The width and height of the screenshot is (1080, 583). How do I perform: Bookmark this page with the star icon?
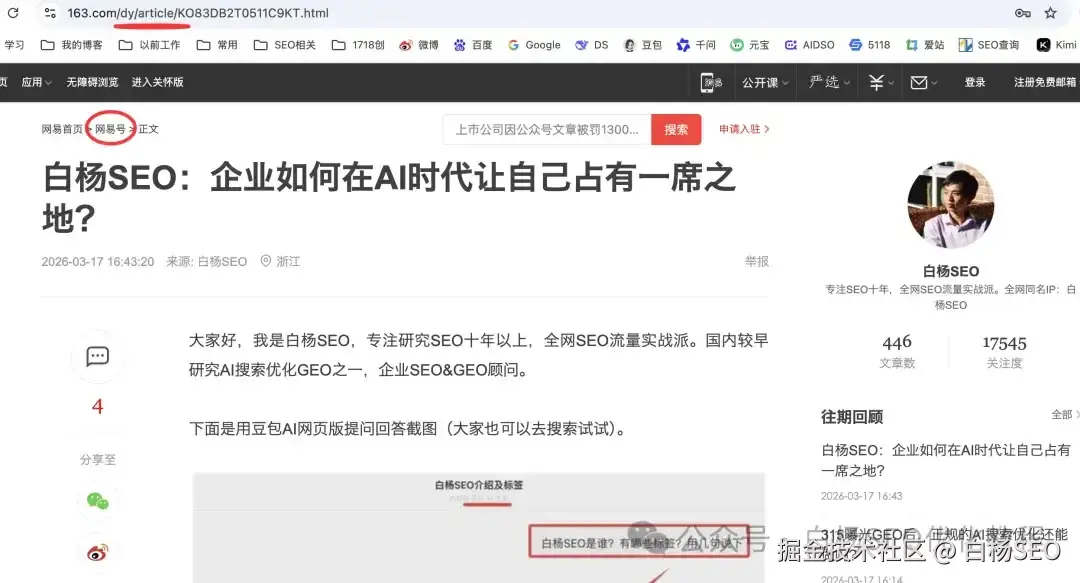click(1050, 12)
